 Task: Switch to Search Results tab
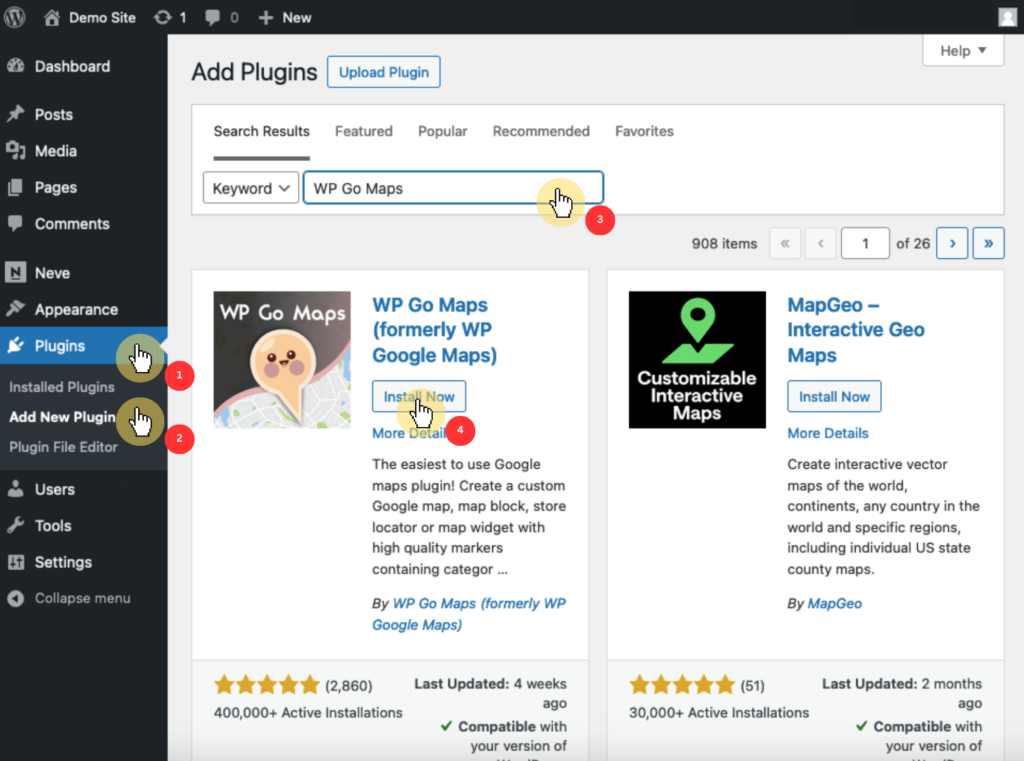point(261,131)
